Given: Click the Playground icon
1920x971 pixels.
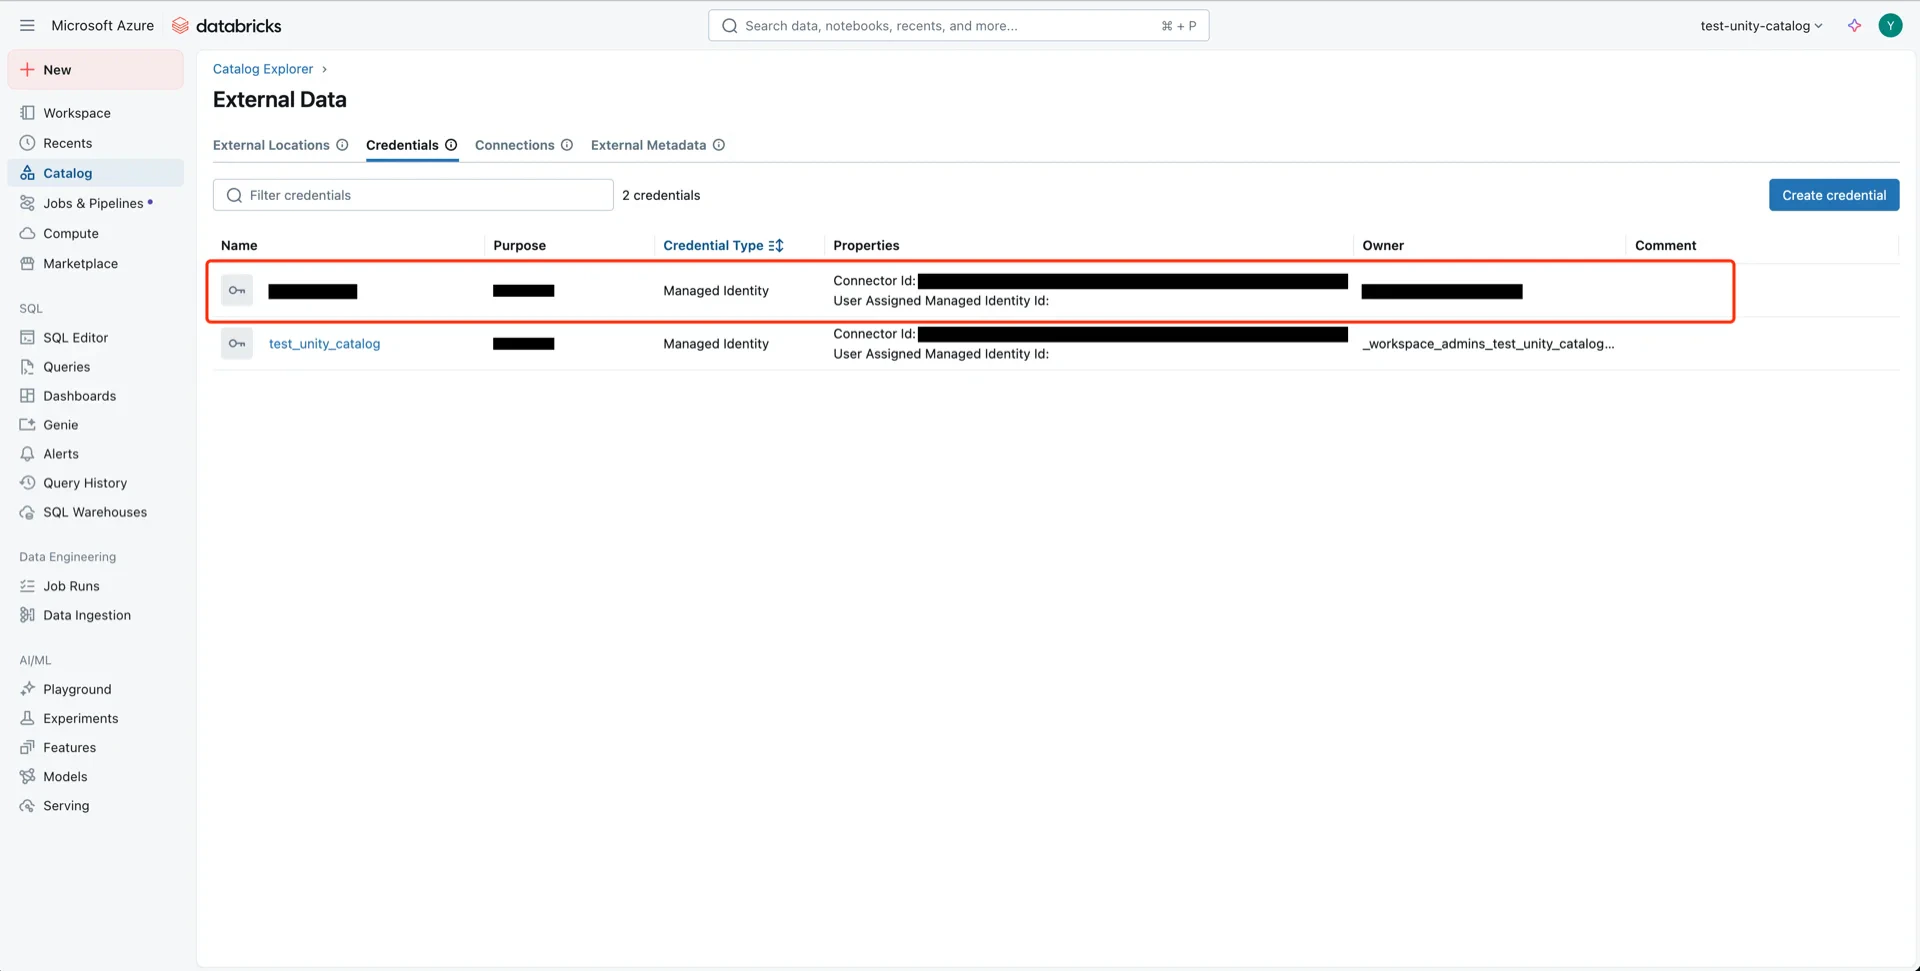Looking at the screenshot, I should [27, 689].
